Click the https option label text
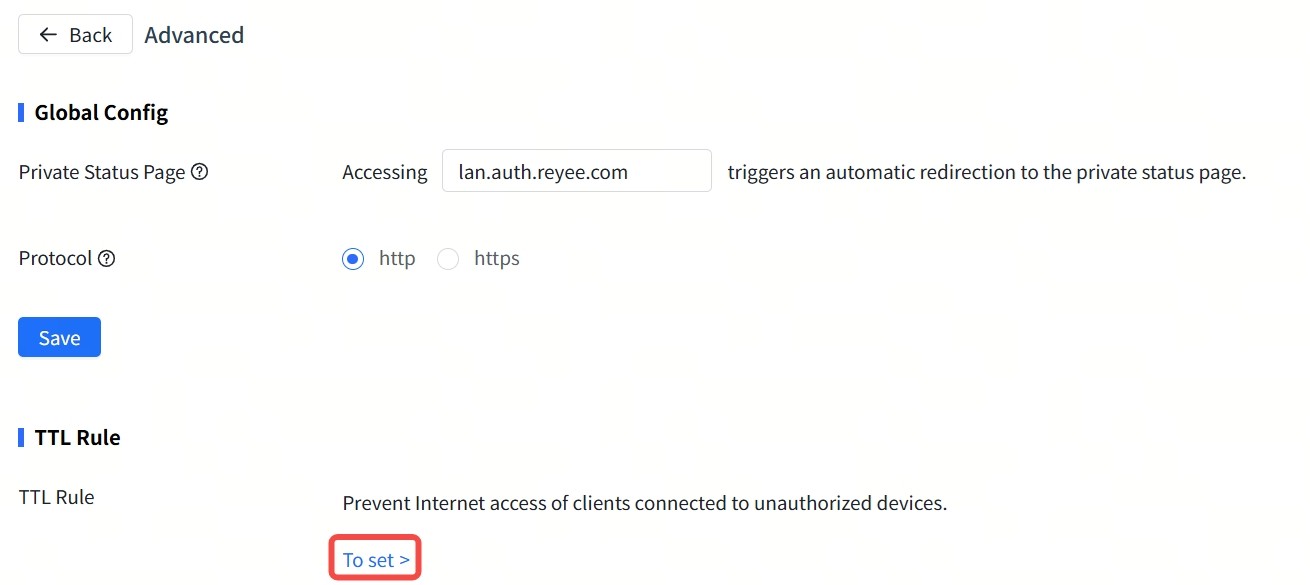1310x585 pixels. coord(497,259)
